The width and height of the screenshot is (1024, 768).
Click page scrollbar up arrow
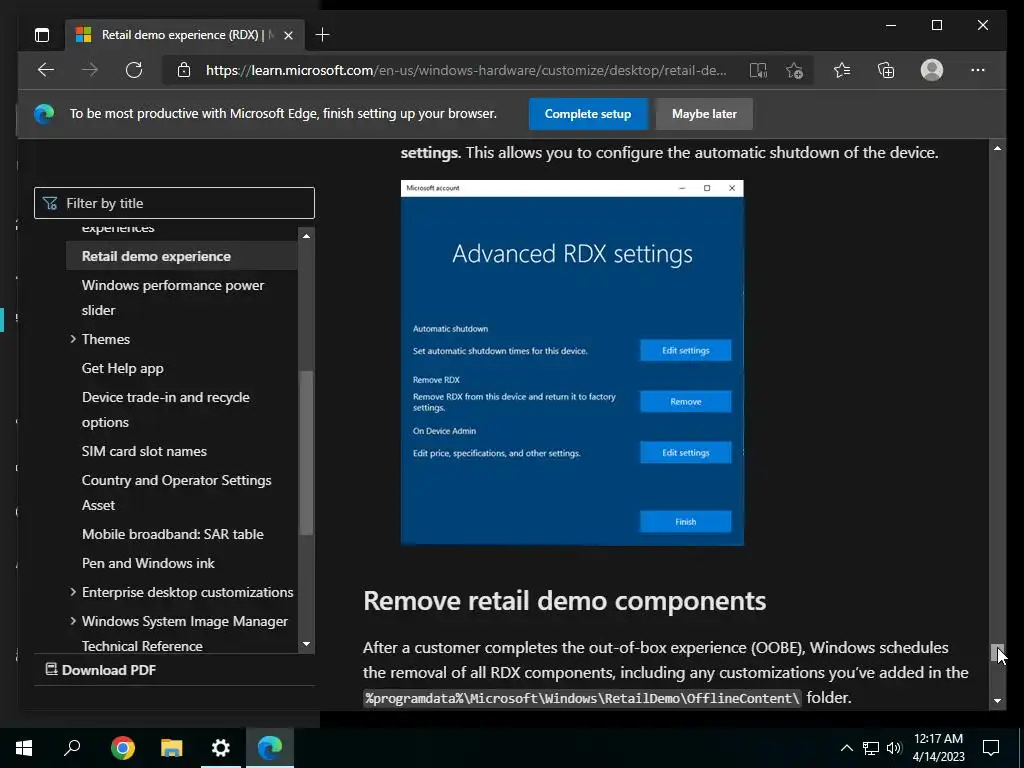click(x=997, y=149)
